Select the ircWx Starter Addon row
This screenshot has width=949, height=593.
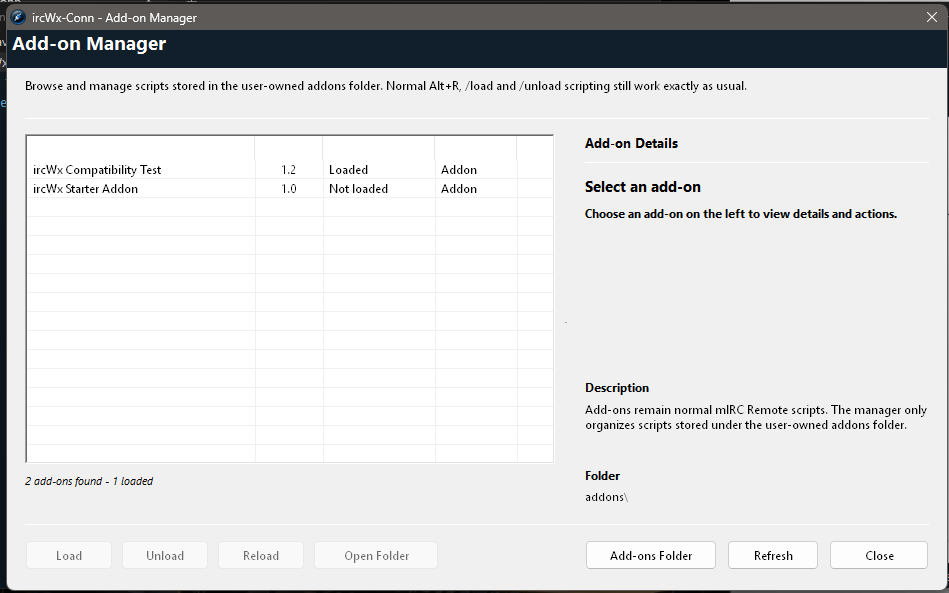[289, 189]
